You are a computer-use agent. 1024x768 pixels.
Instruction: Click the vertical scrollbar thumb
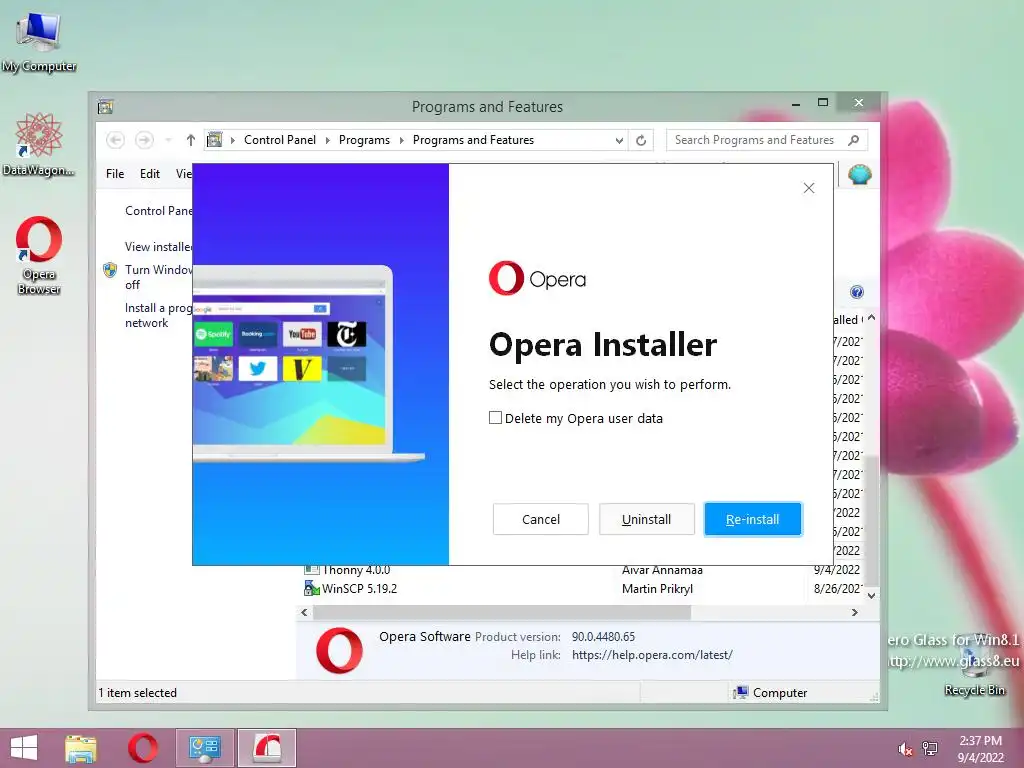pyautogui.click(x=871, y=519)
